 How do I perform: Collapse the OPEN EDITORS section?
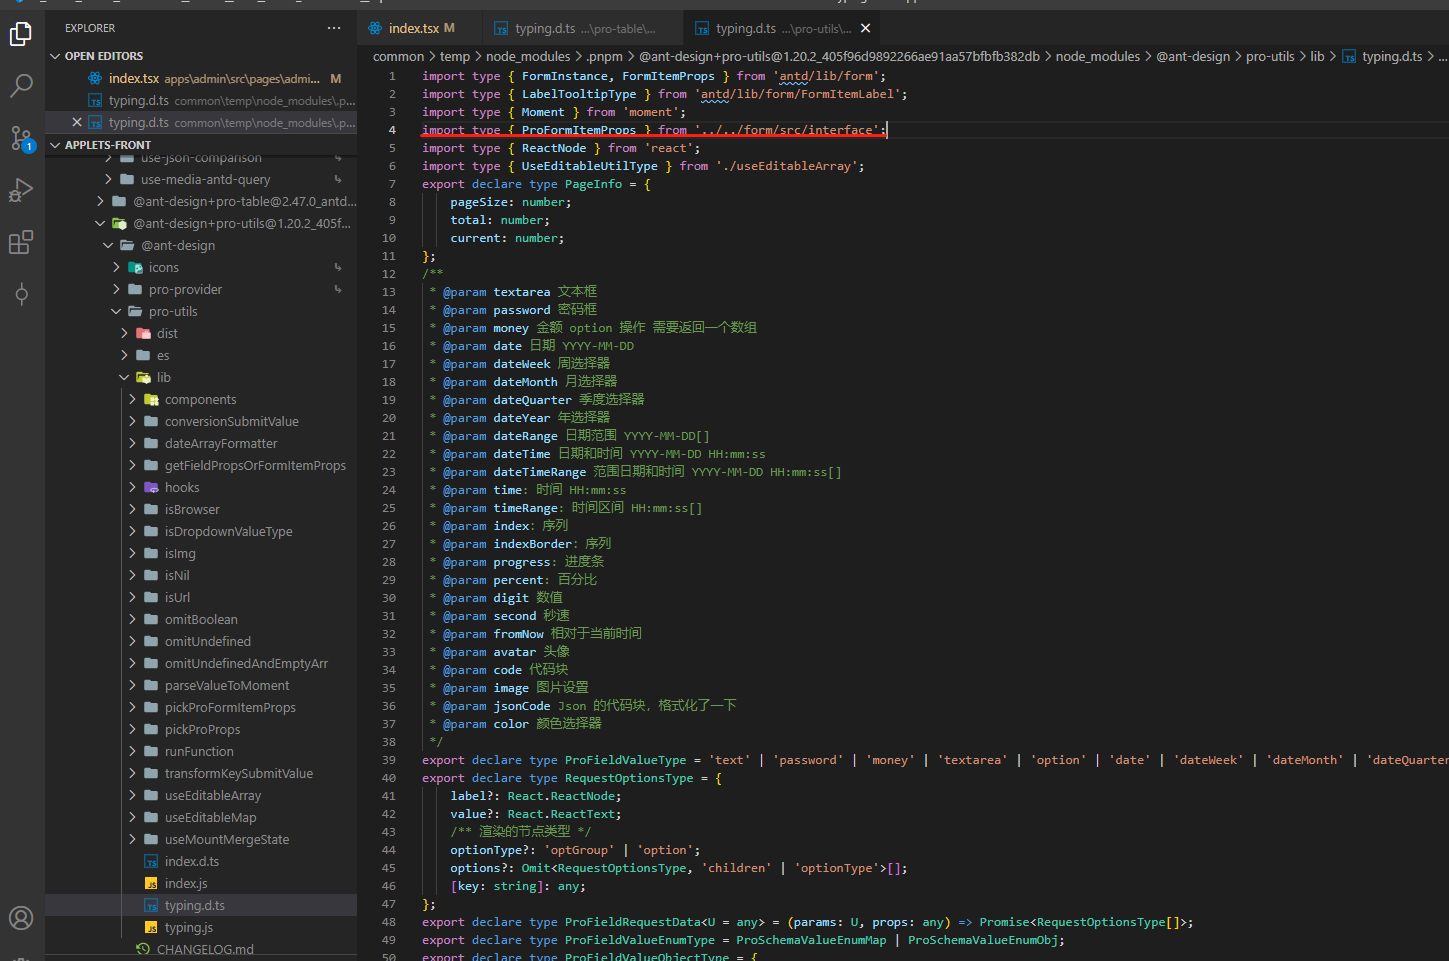tap(56, 55)
